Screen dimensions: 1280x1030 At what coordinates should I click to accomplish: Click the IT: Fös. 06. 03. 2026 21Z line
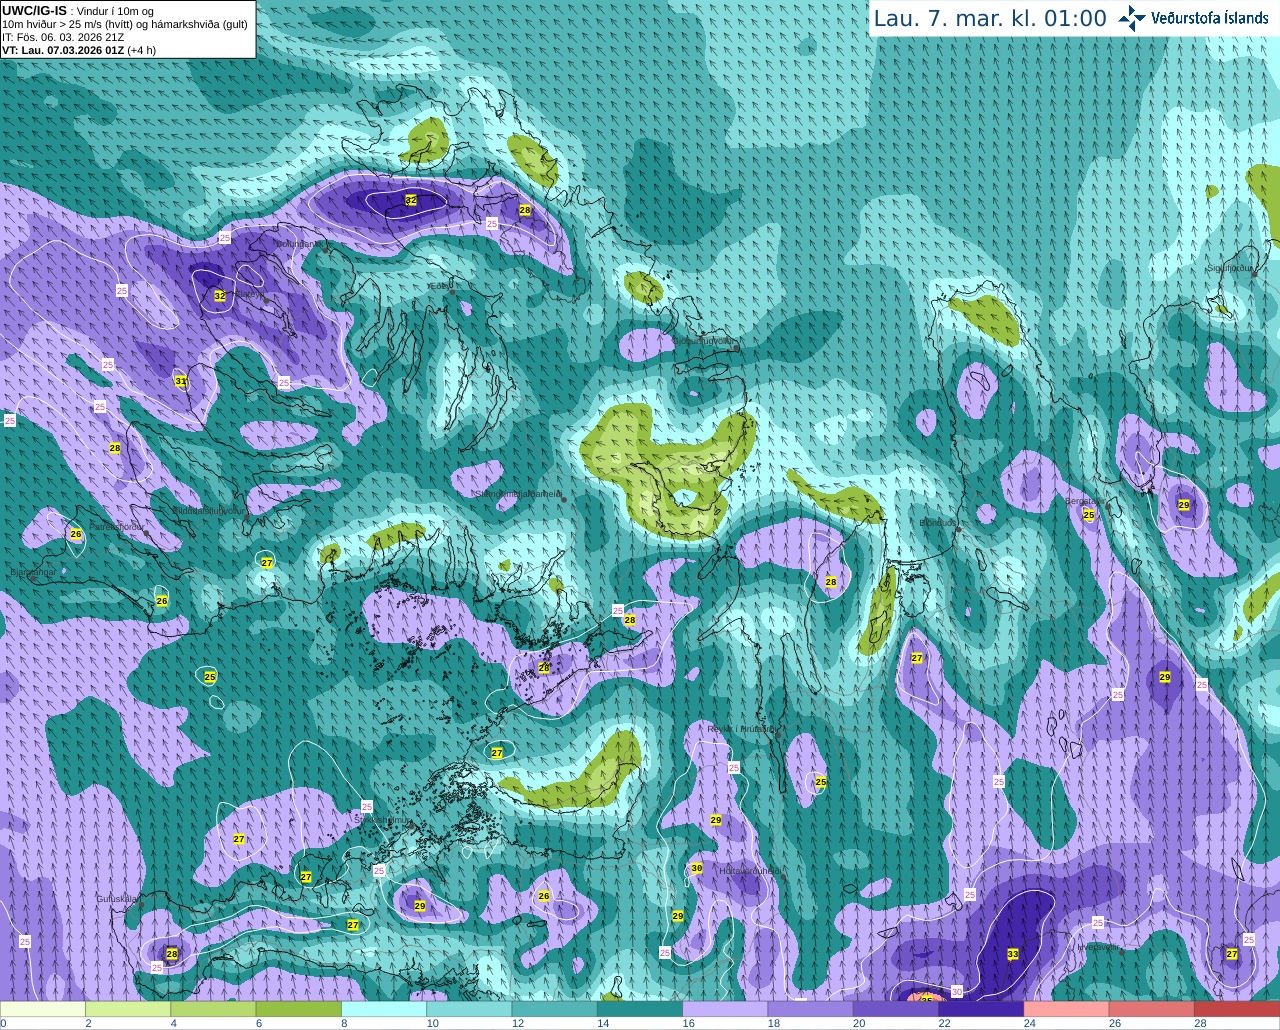pos(63,37)
